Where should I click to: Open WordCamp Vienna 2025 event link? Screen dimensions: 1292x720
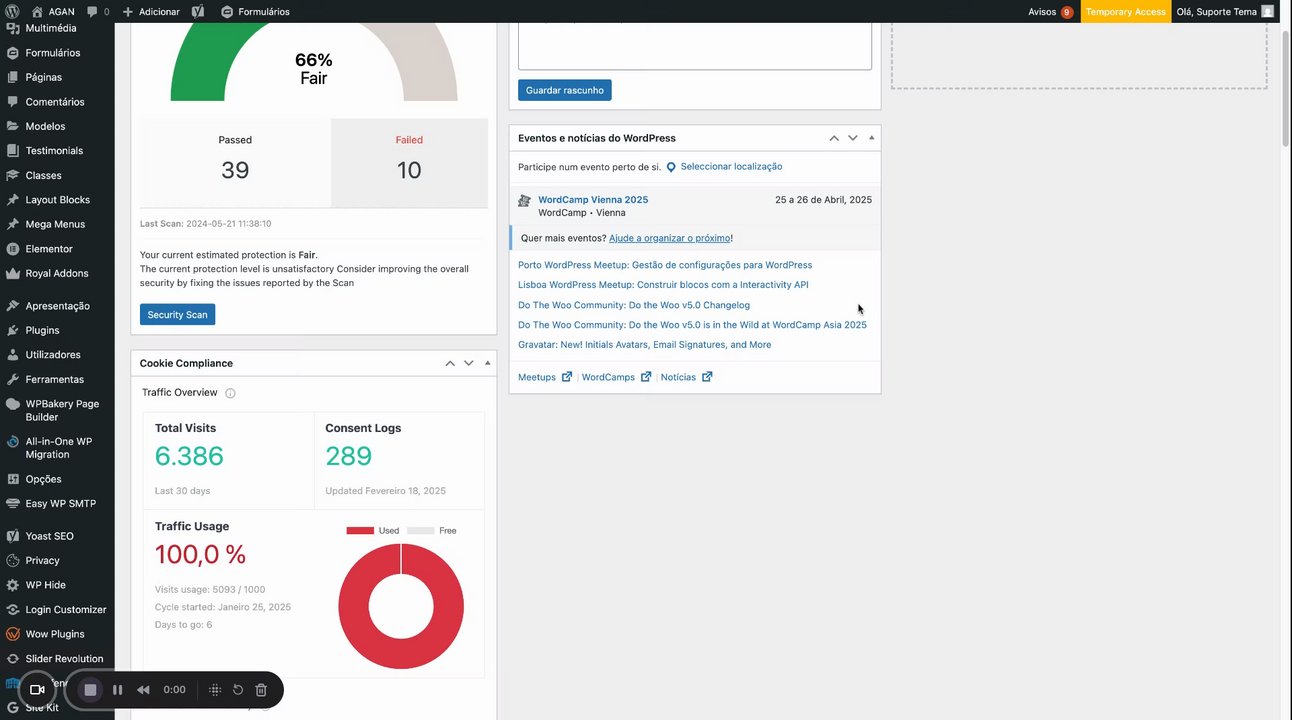[x=593, y=200]
